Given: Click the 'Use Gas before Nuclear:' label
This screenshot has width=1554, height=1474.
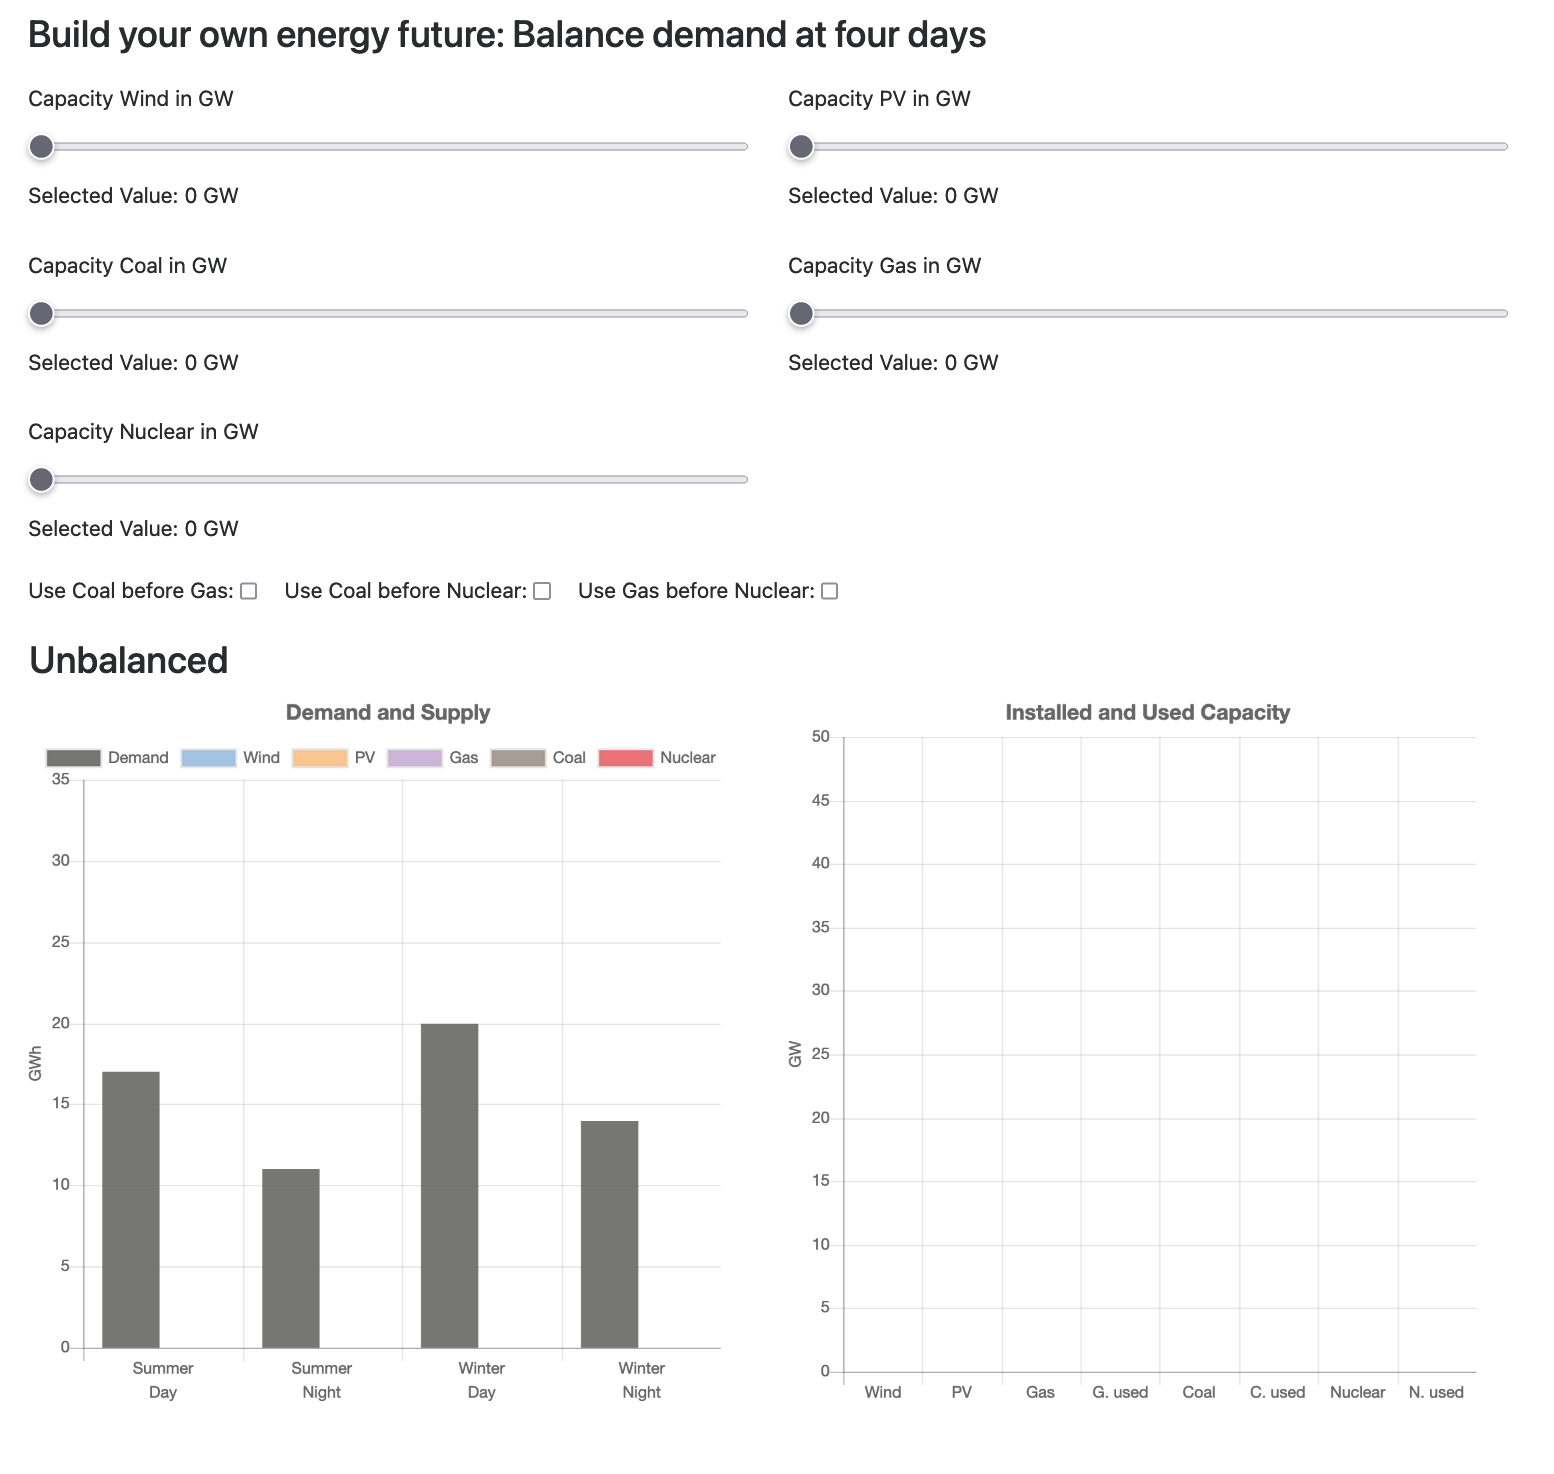Looking at the screenshot, I should point(696,591).
